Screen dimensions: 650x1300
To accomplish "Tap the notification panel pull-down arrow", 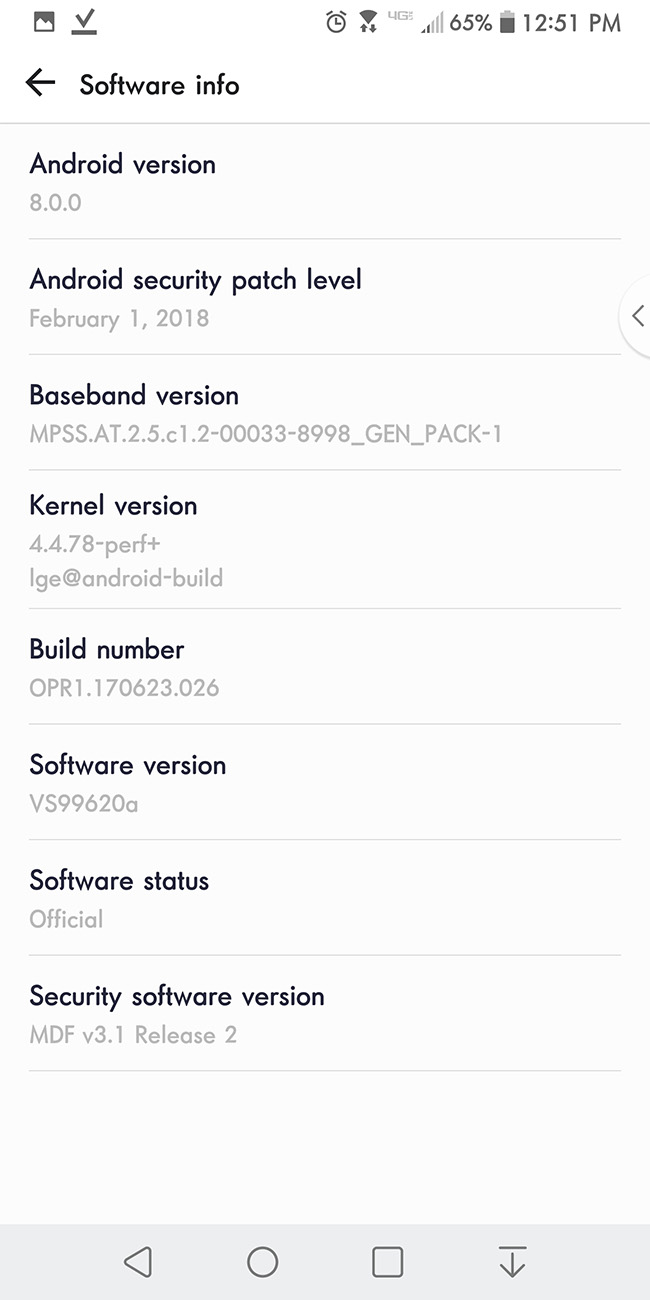I will (512, 1262).
